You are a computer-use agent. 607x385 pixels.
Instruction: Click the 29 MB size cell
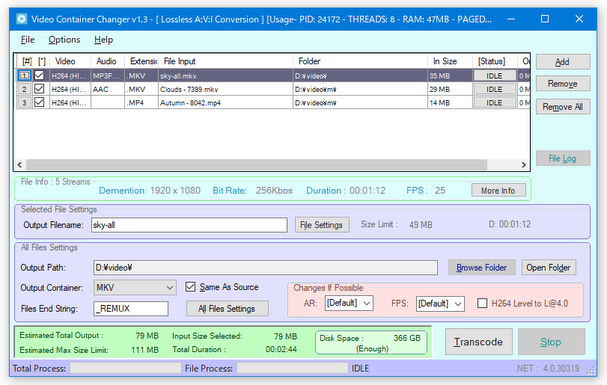click(x=450, y=89)
